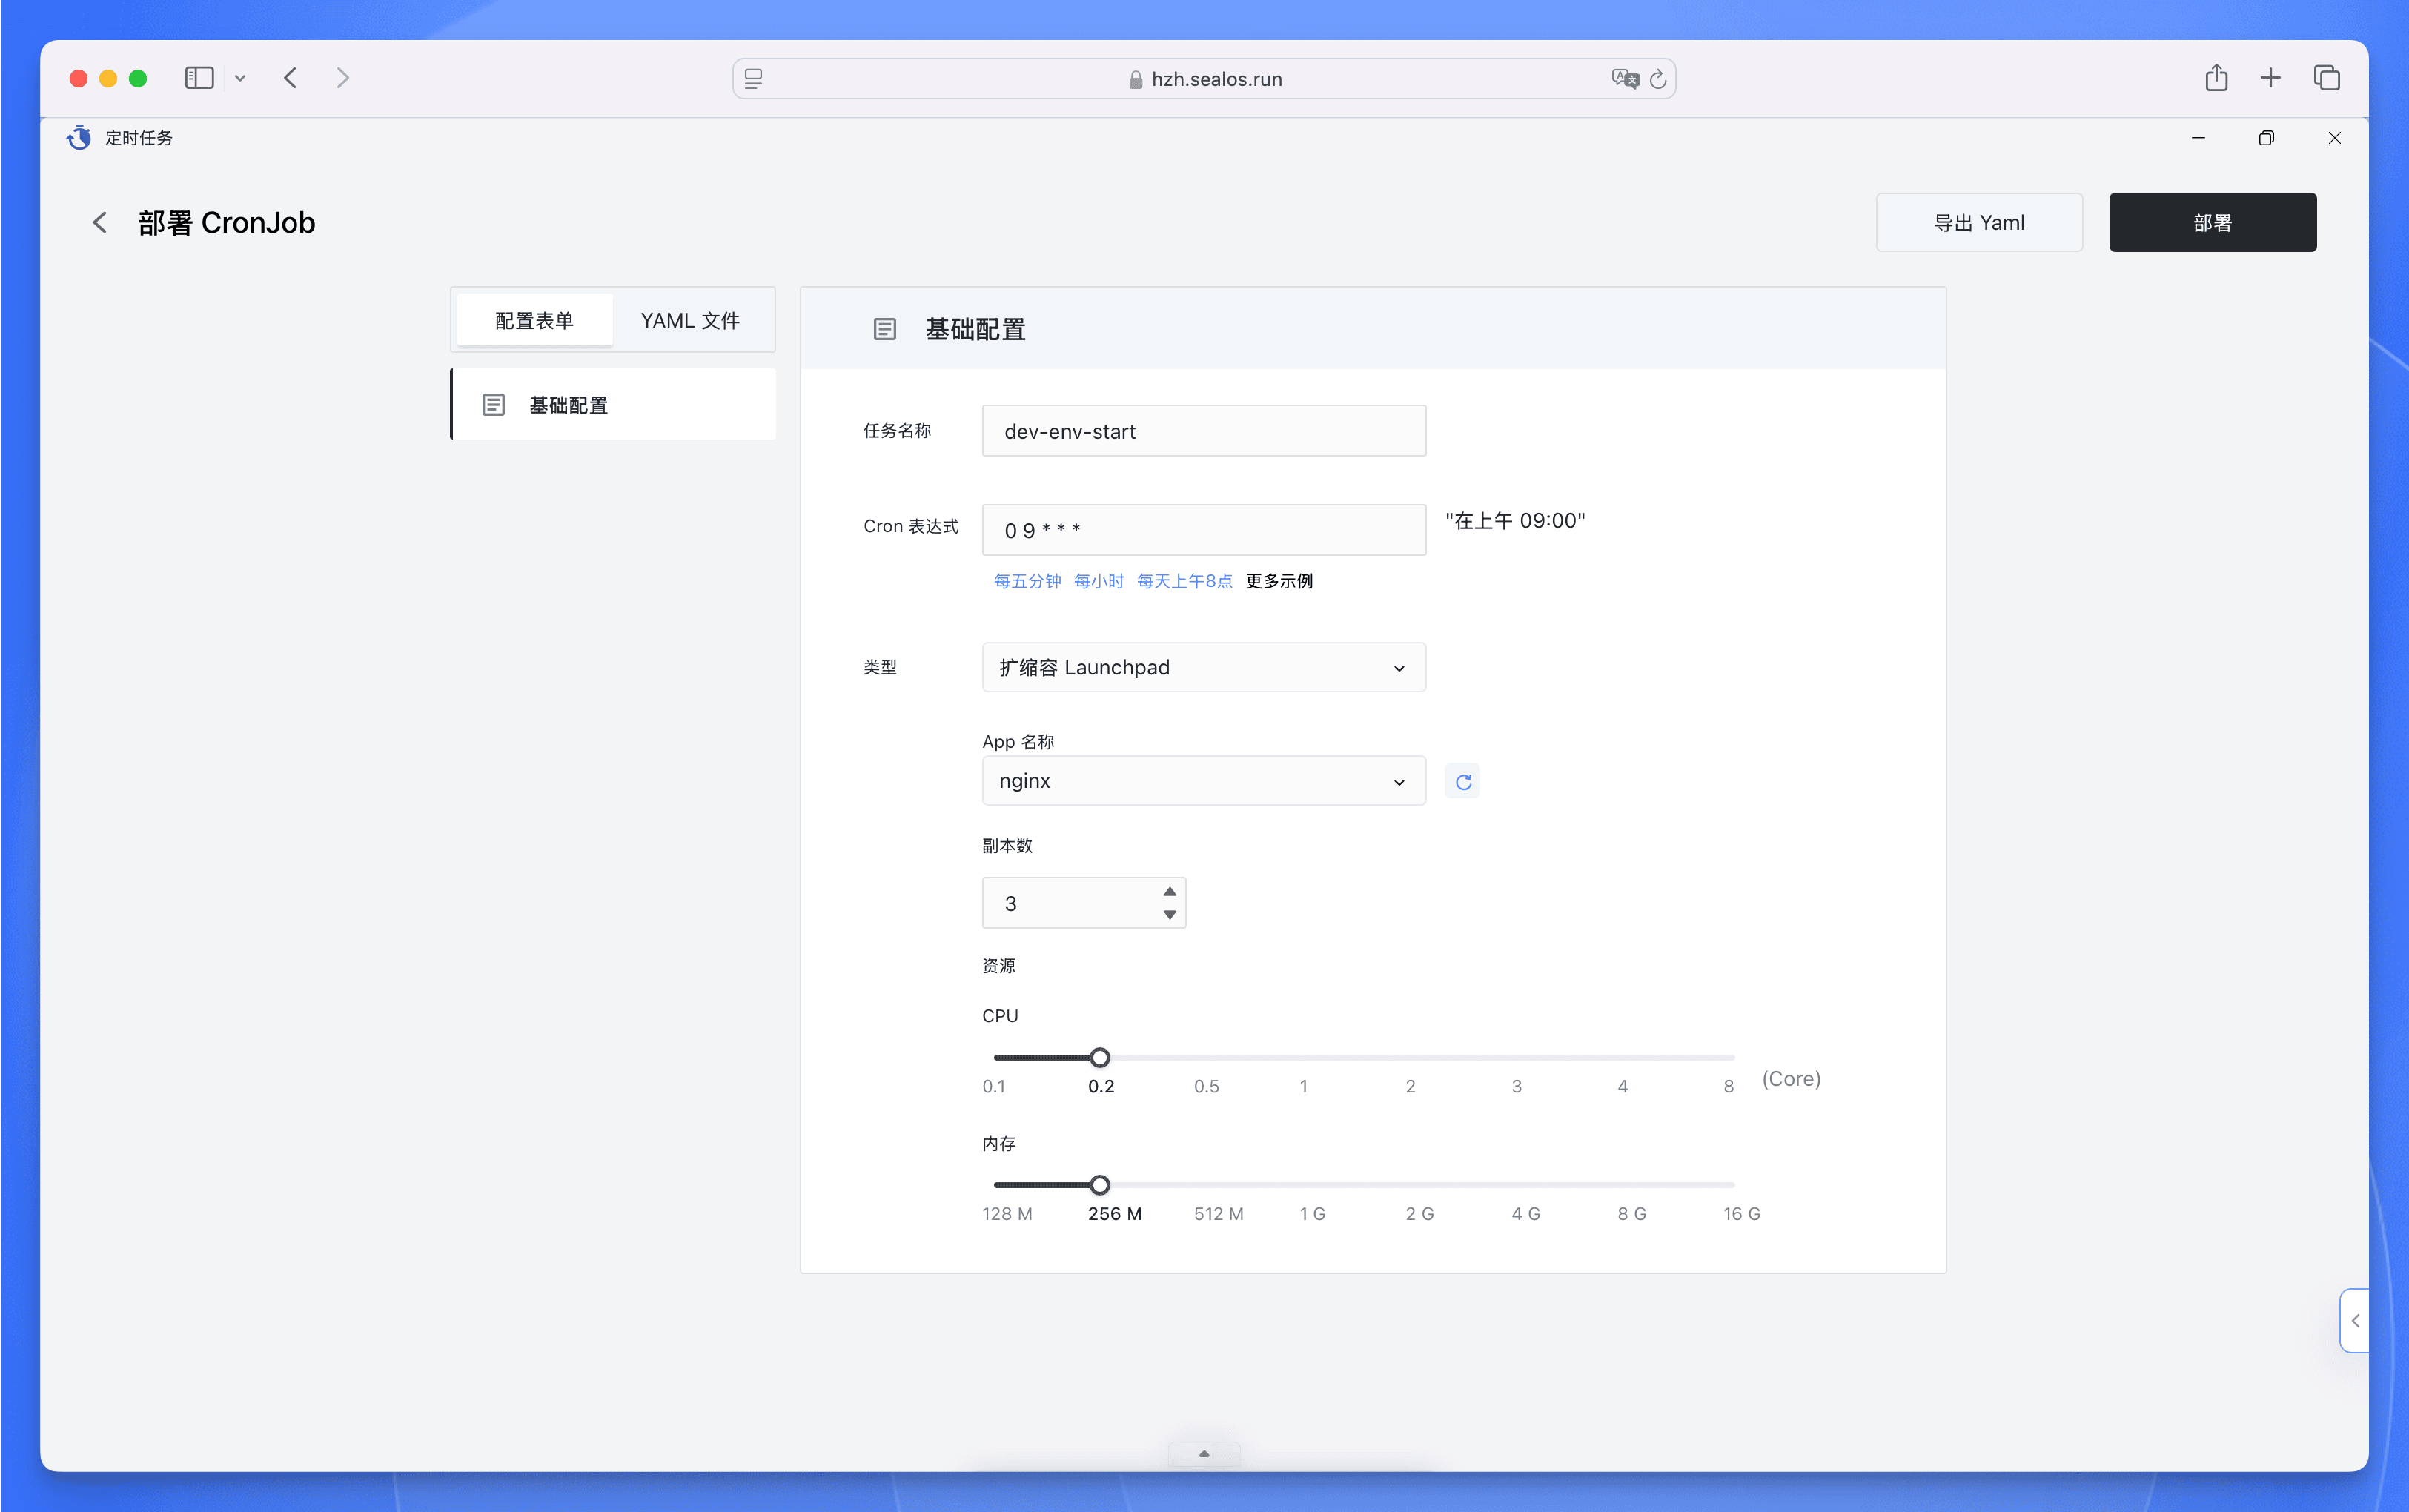The height and width of the screenshot is (1512, 2409).
Task: Switch to the 配置表单 tab
Action: pos(534,320)
